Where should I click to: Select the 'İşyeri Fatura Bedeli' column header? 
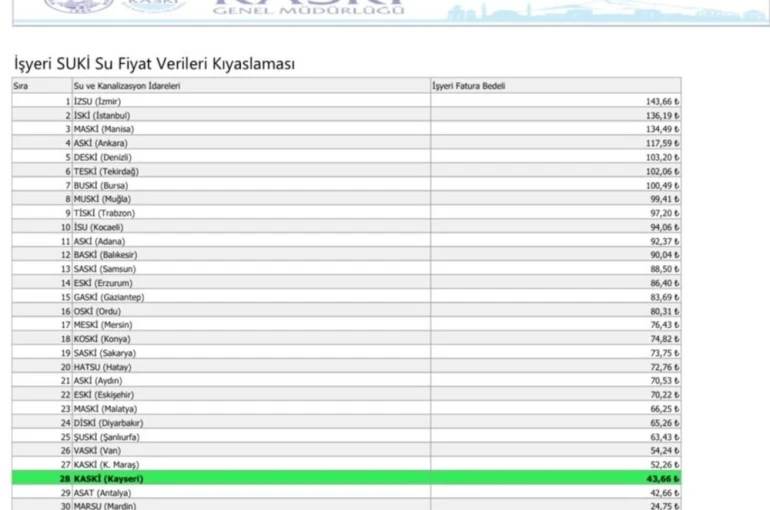[x=469, y=86]
